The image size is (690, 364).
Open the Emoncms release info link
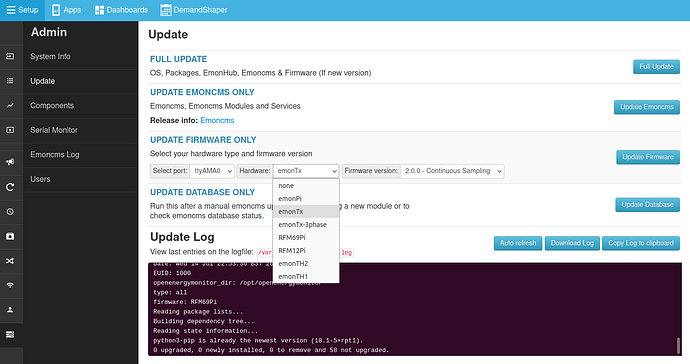click(x=217, y=121)
